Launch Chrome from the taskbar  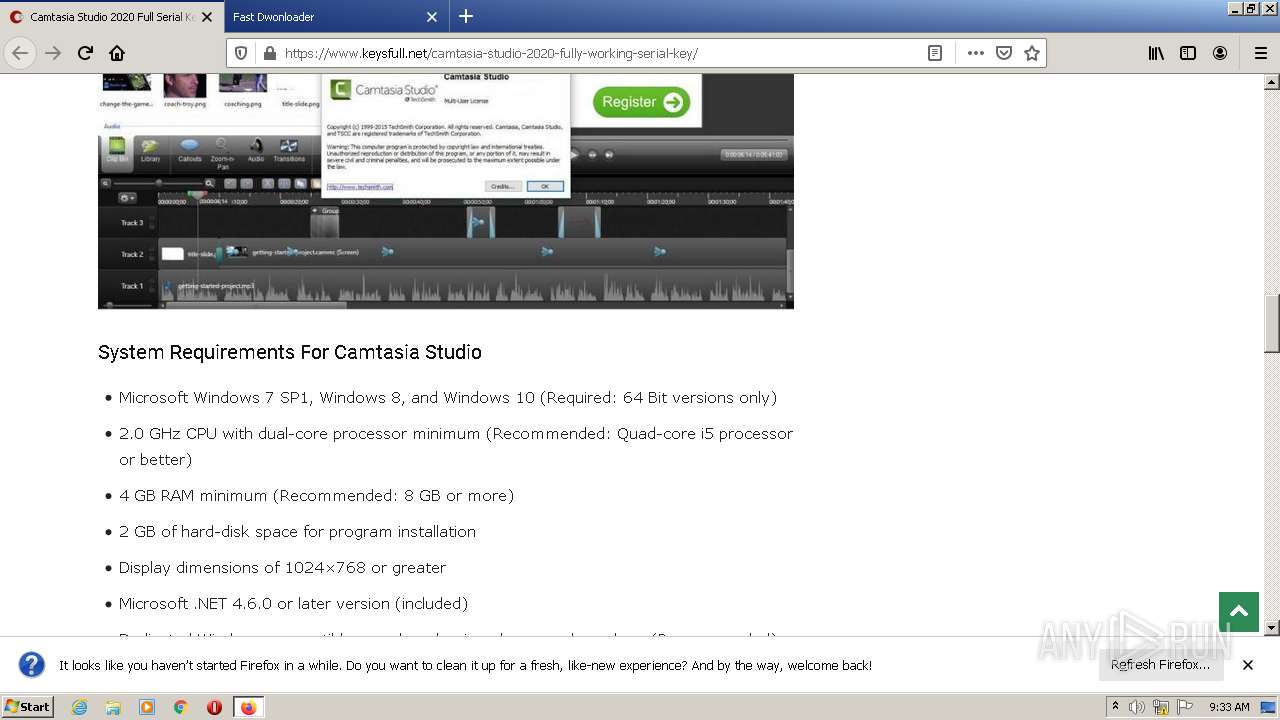pos(181,707)
